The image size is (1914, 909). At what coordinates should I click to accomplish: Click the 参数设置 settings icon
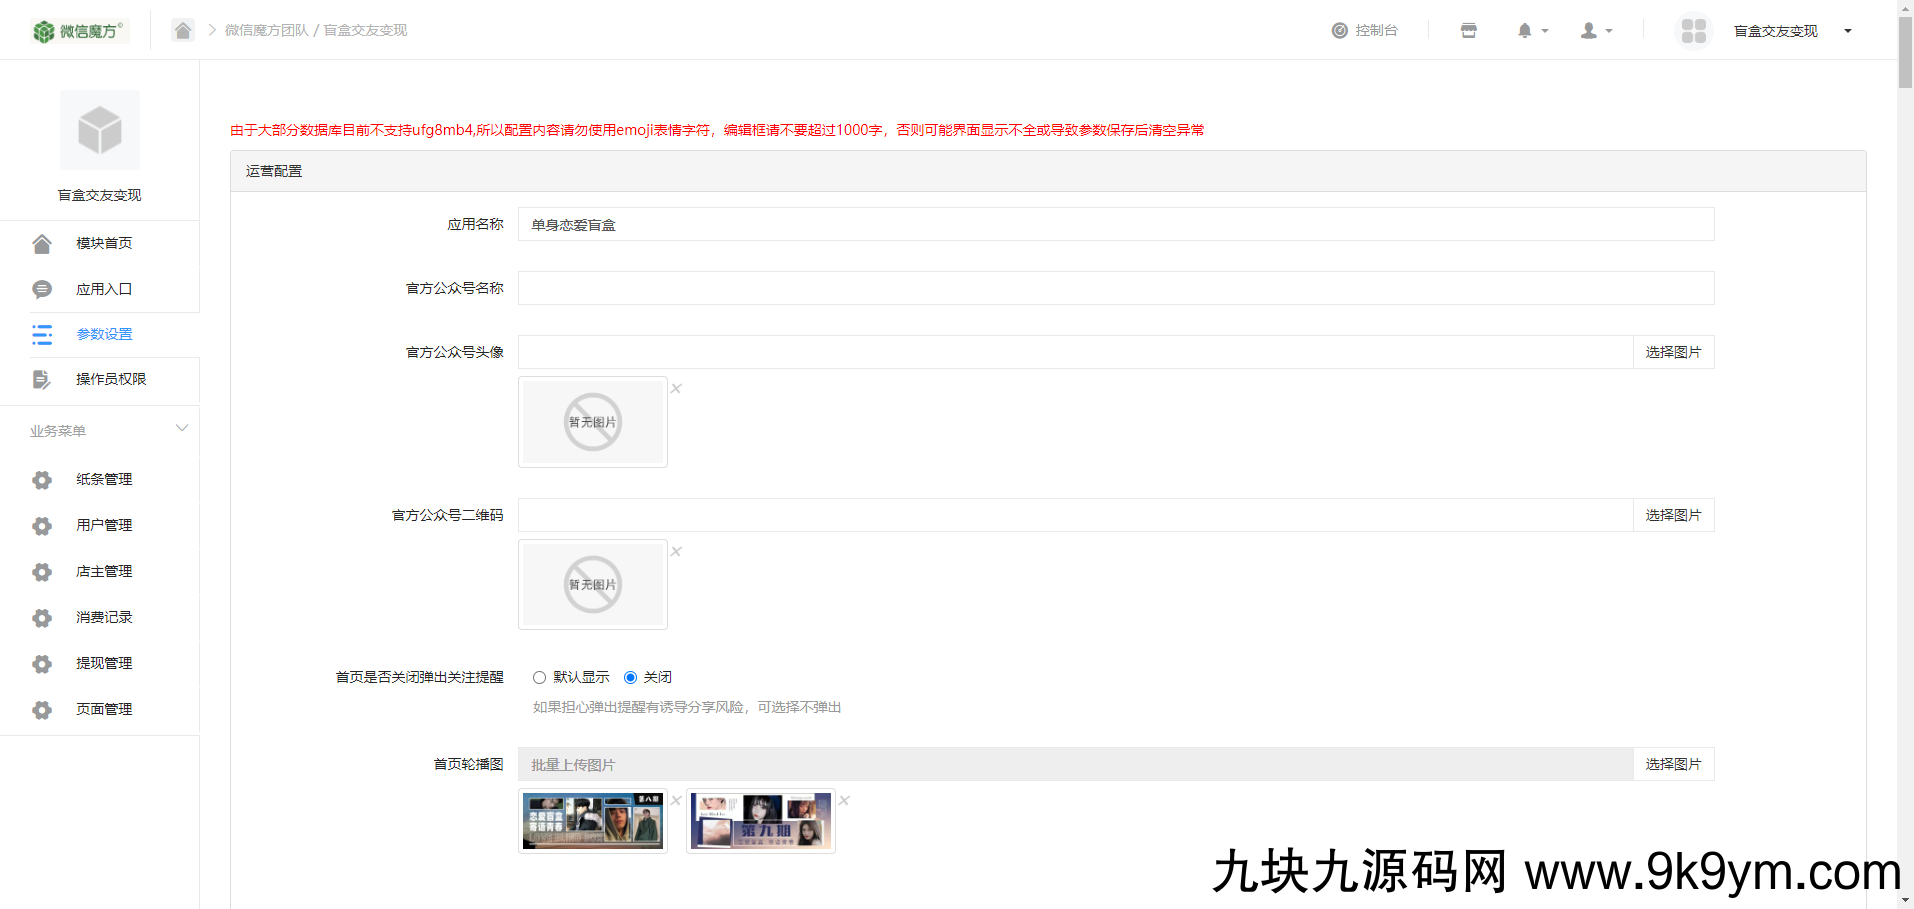pyautogui.click(x=41, y=335)
